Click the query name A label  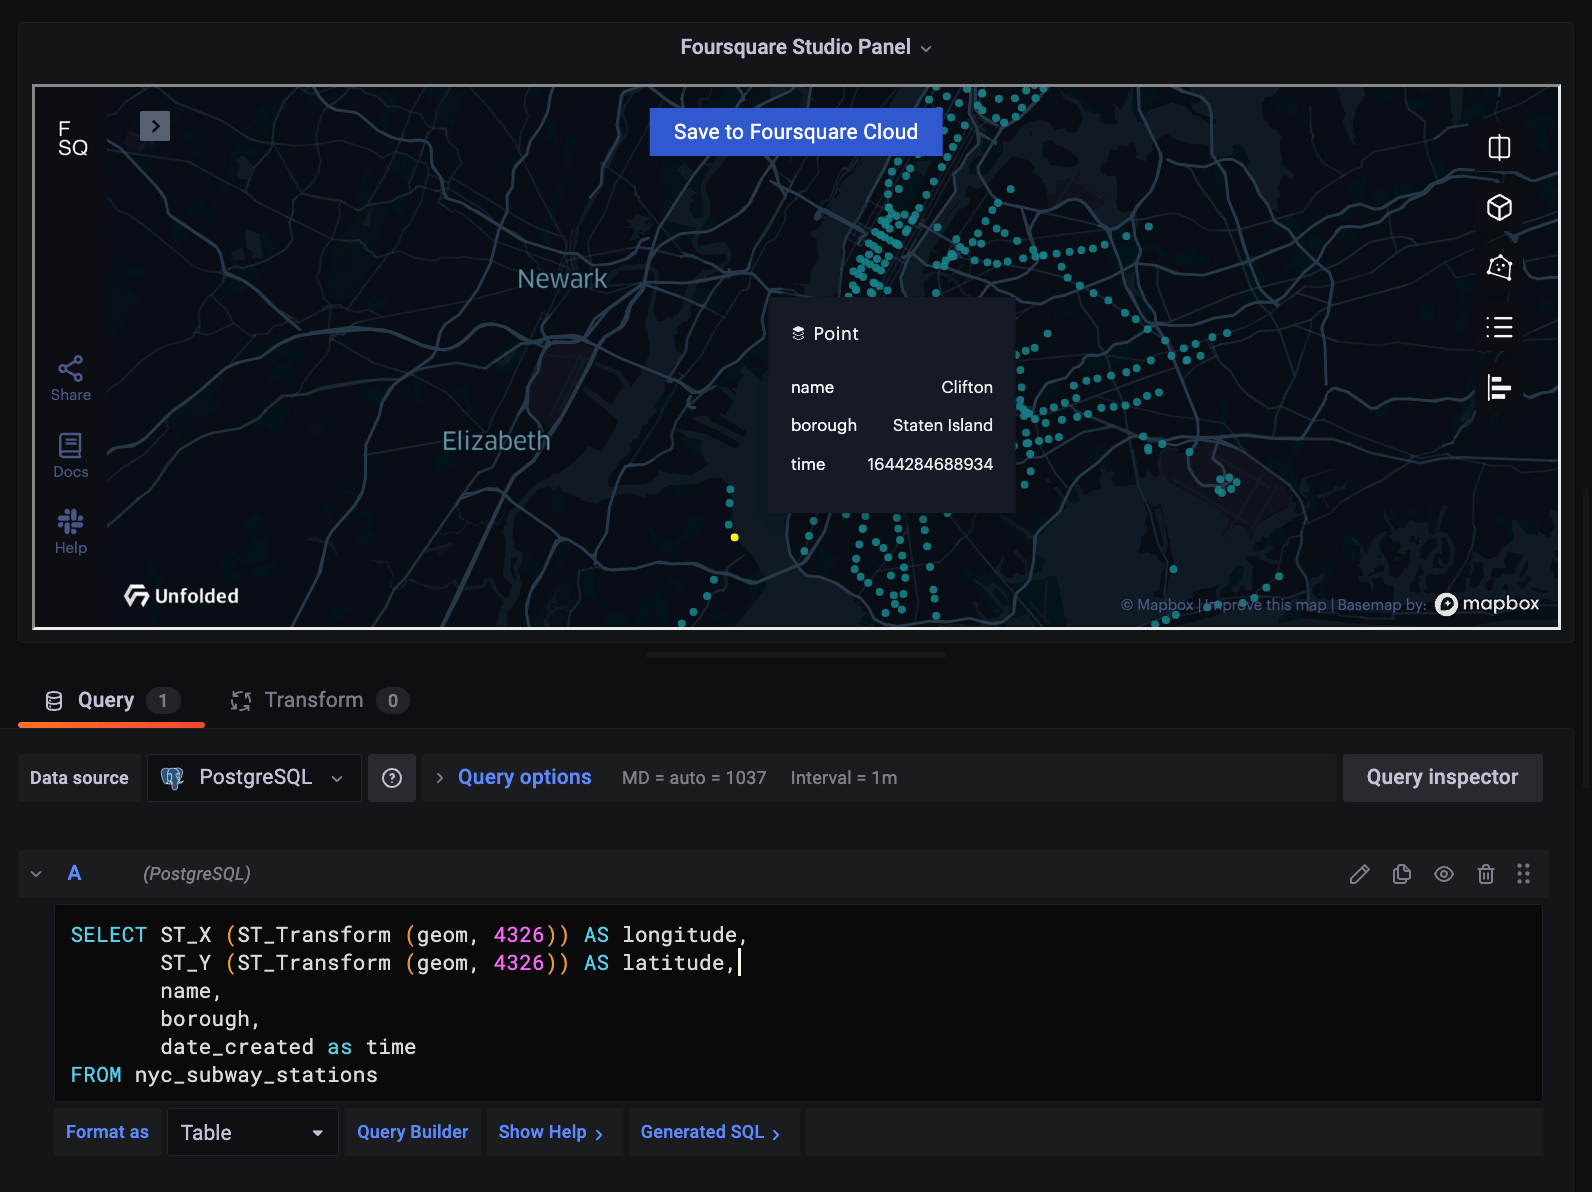click(74, 873)
